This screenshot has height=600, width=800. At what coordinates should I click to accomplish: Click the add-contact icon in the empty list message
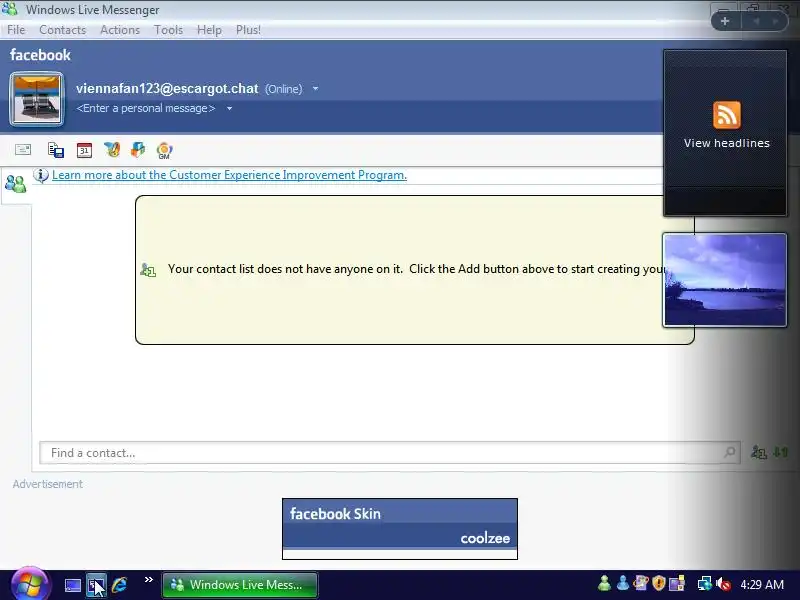point(148,269)
